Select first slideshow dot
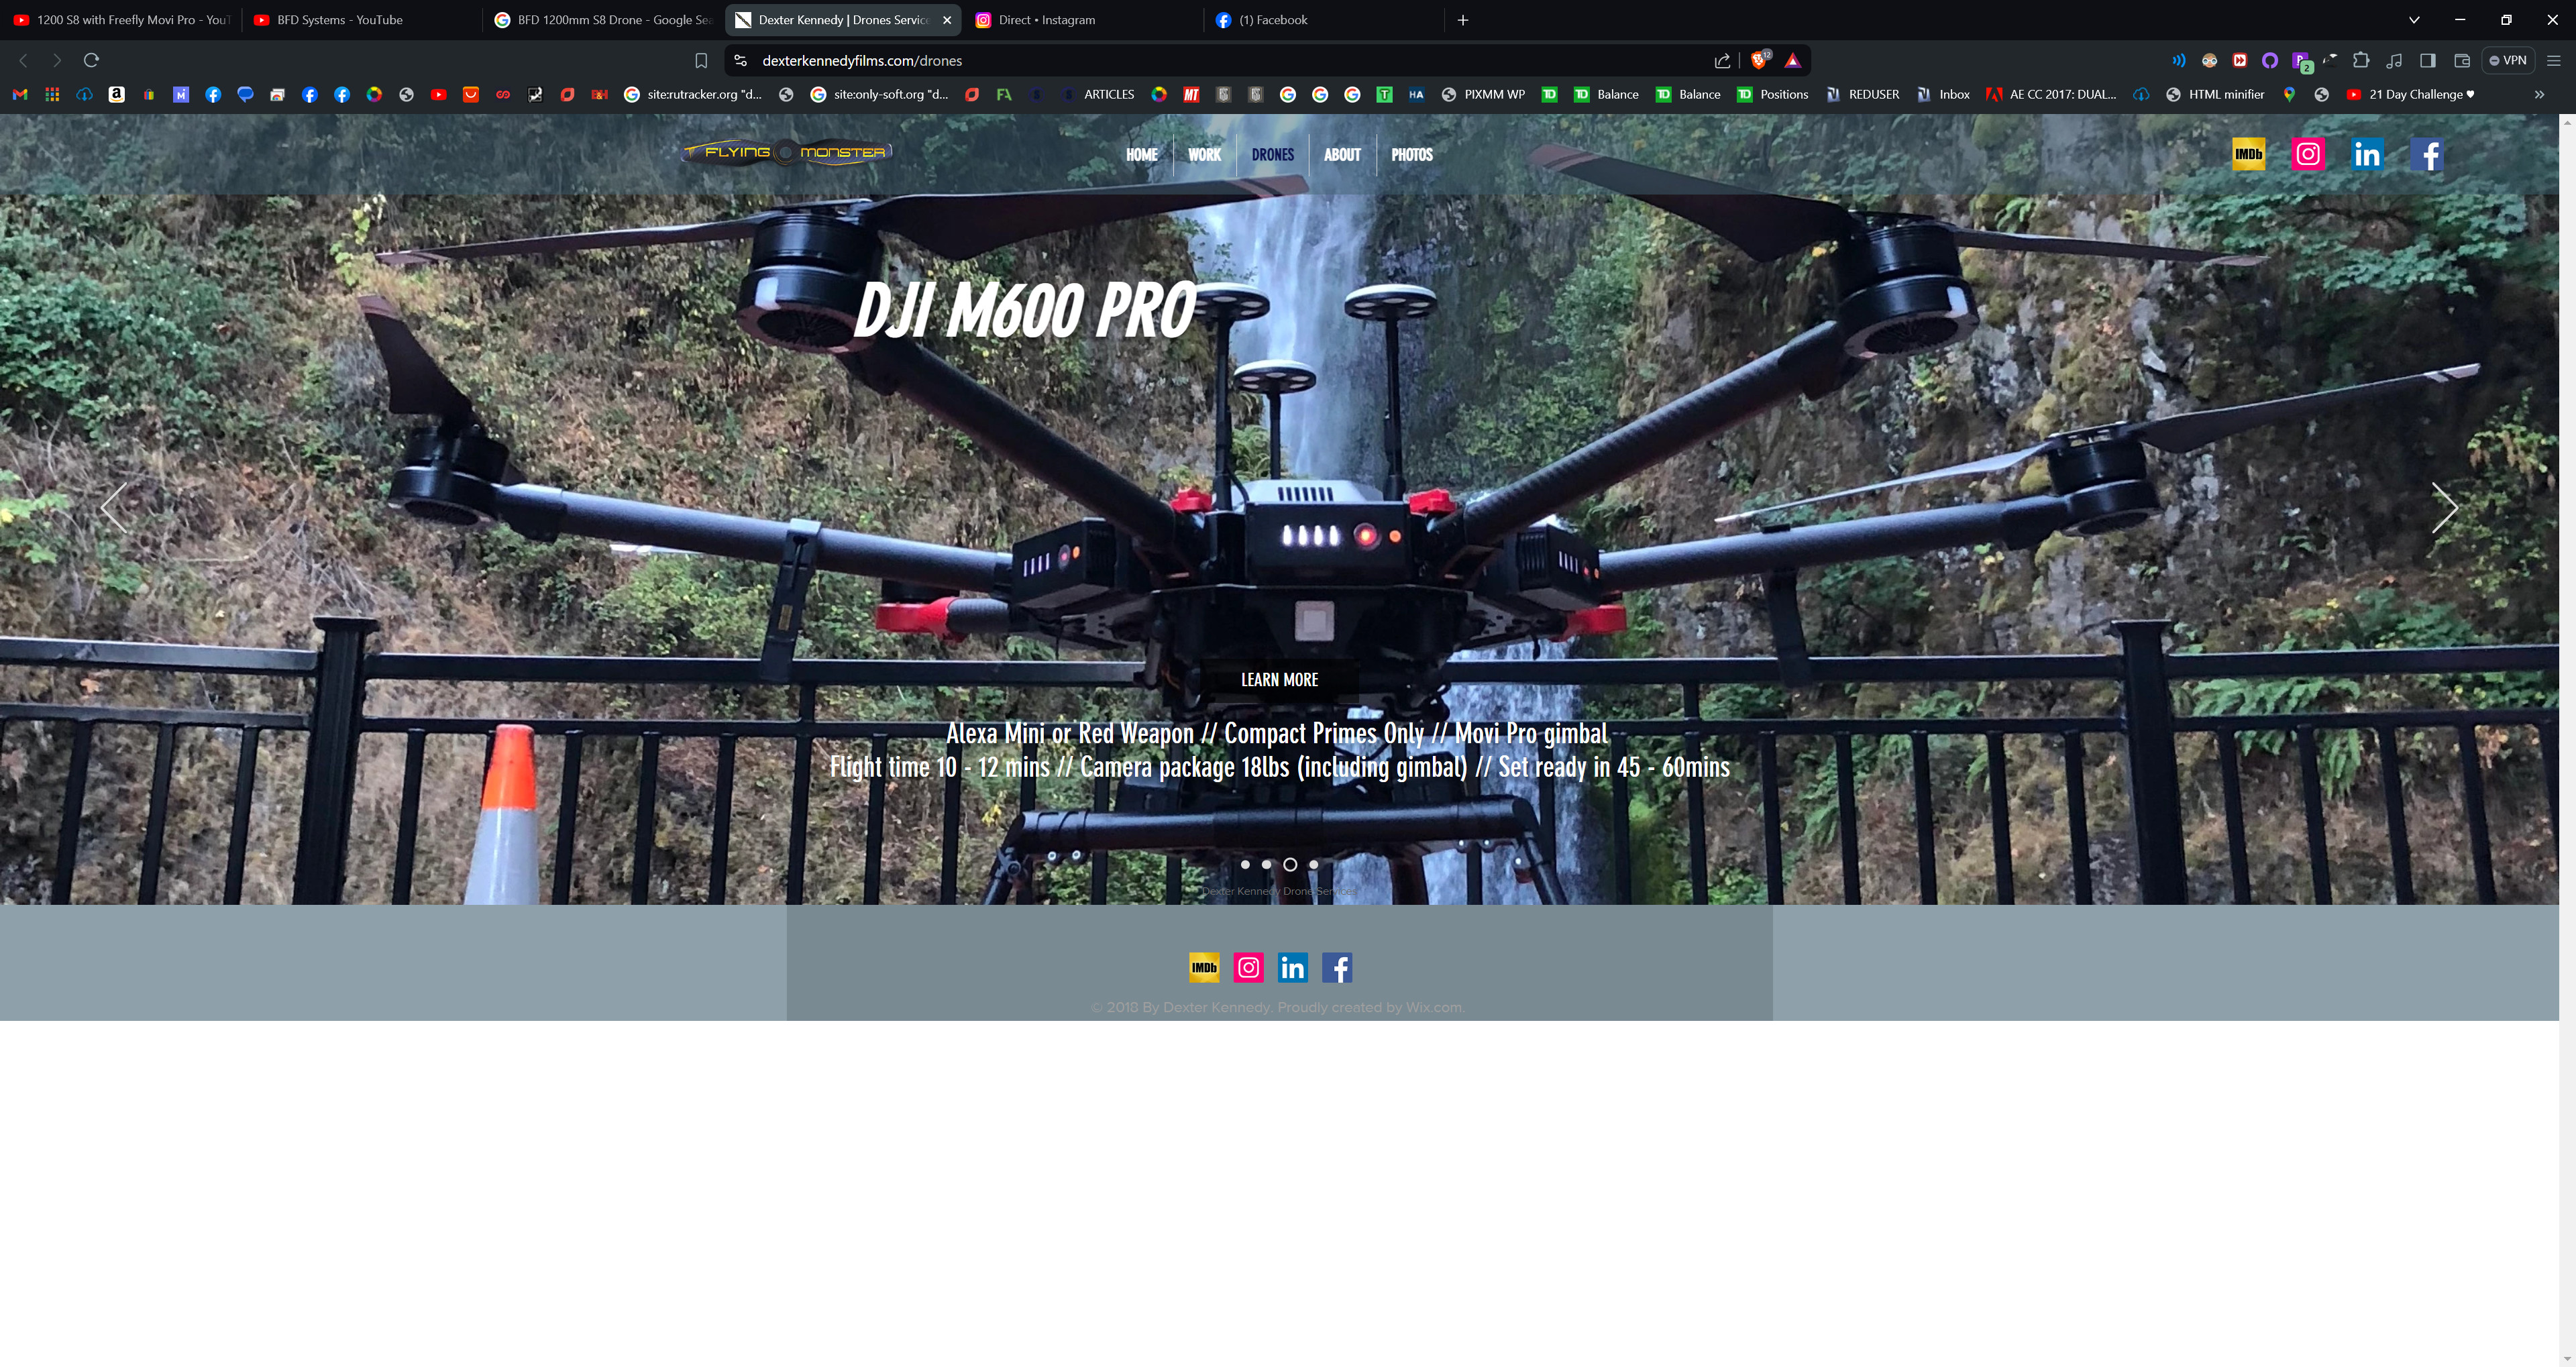The width and height of the screenshot is (2576, 1367). pos(1245,864)
